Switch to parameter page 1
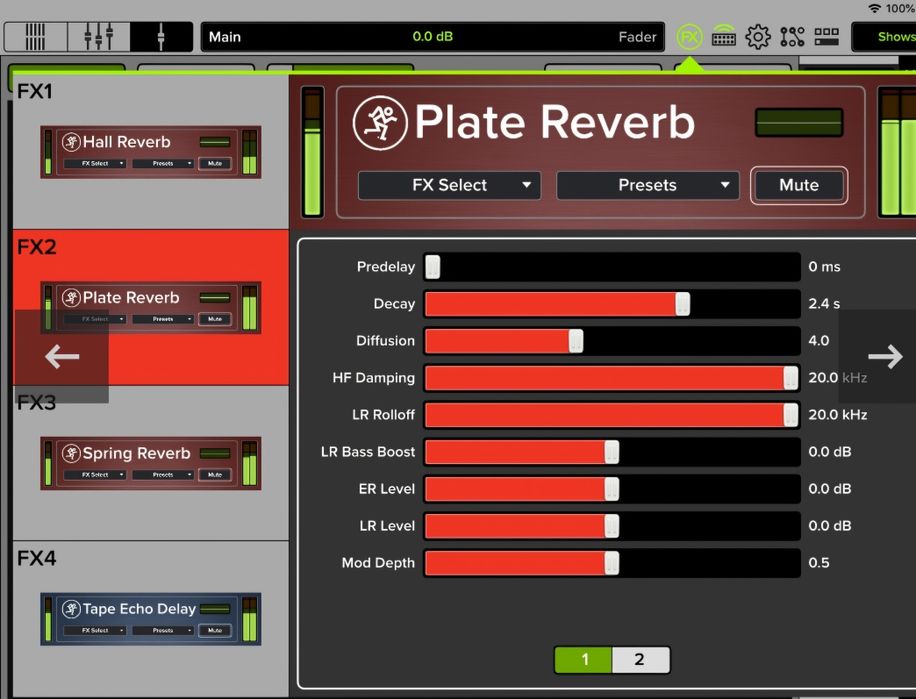Image resolution: width=916 pixels, height=699 pixels. (x=583, y=660)
